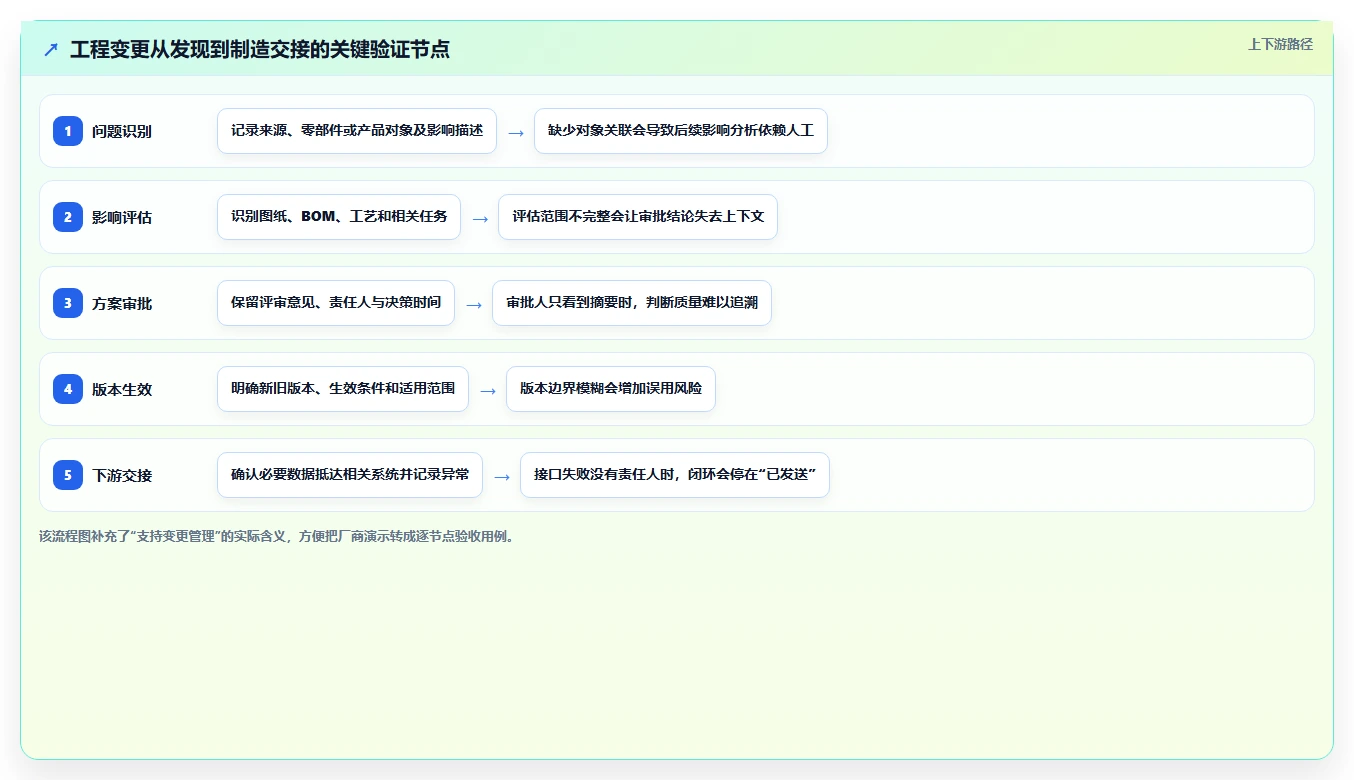Click the 记录来源、零部件或产品对象及影响描述 box

[x=357, y=131]
